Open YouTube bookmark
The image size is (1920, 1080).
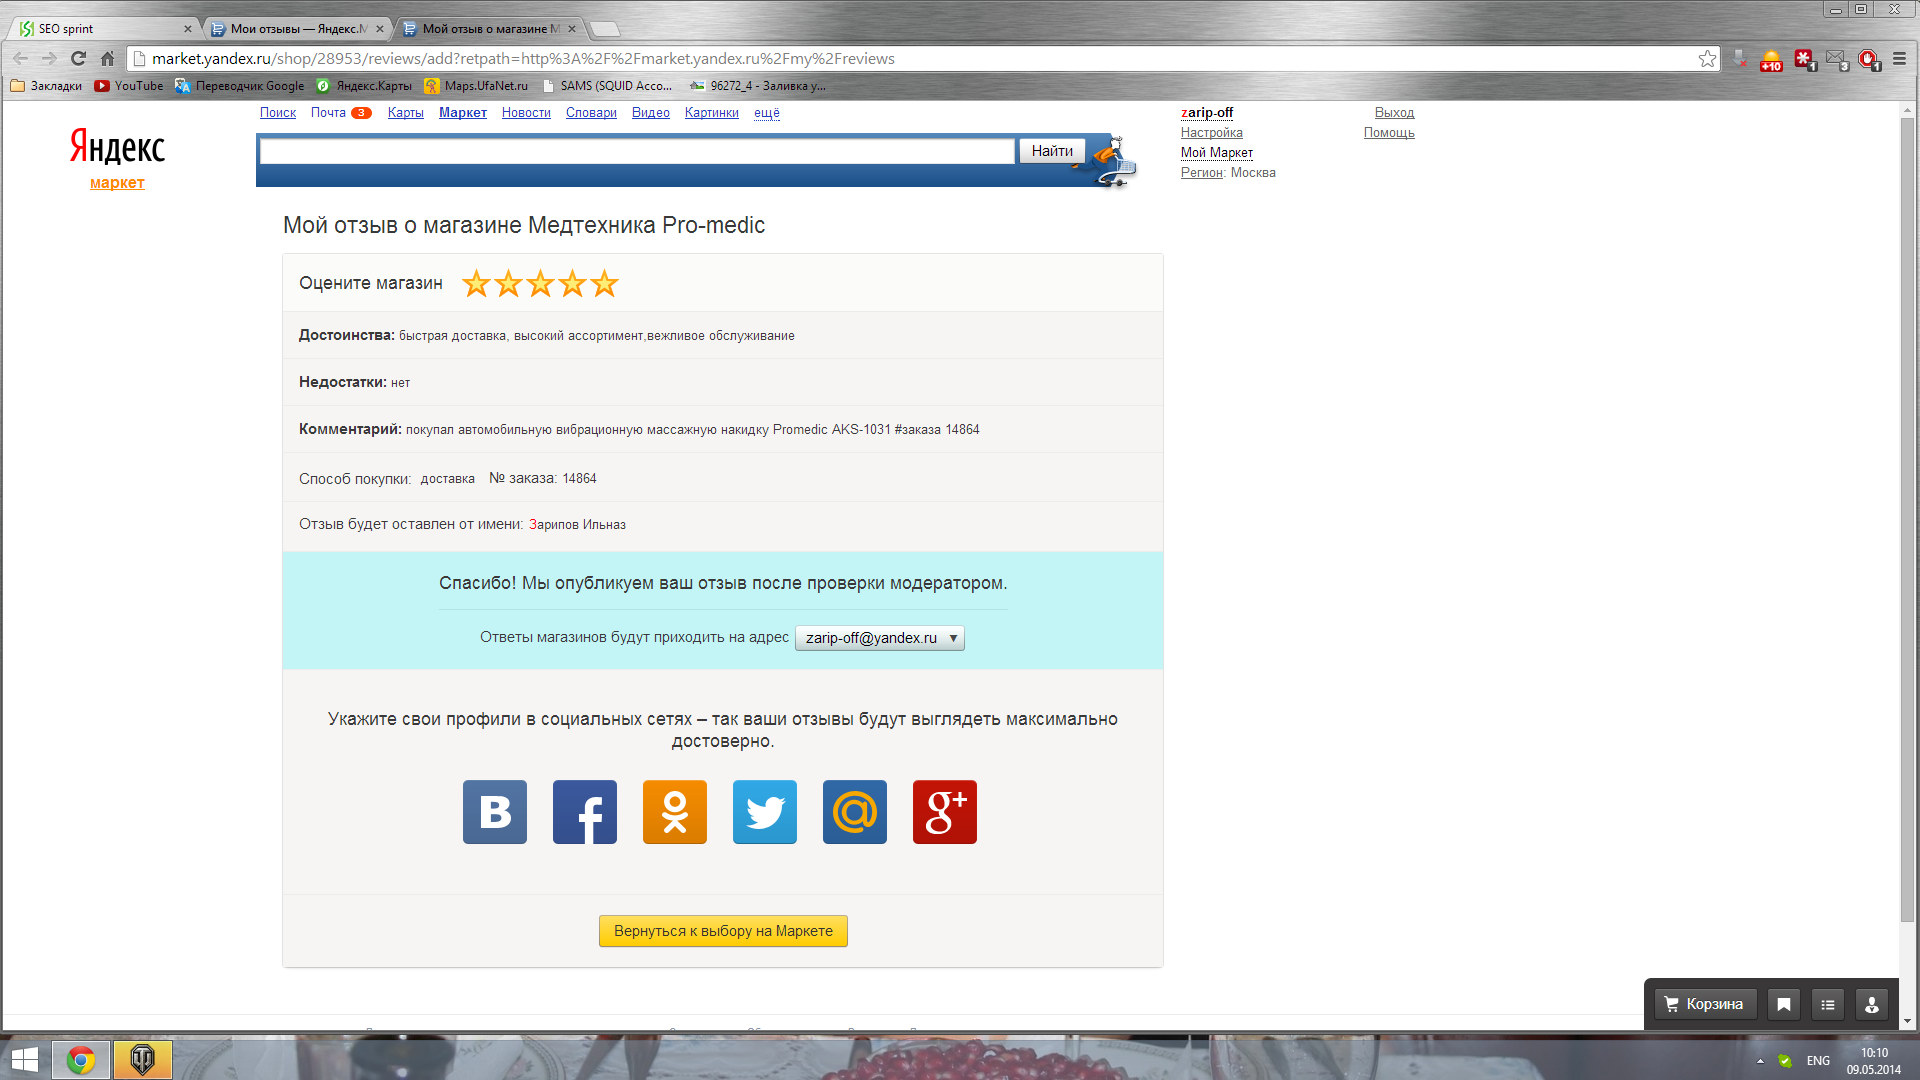pos(129,86)
